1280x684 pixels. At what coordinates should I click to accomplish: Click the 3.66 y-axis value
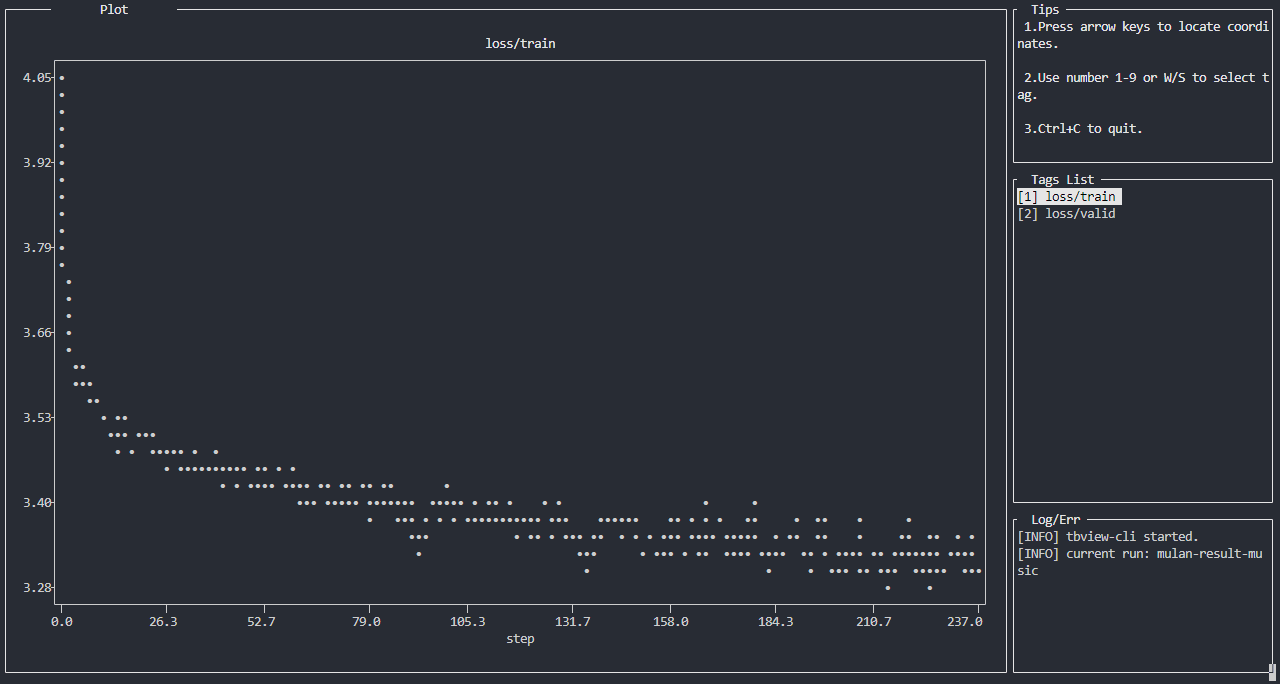(37, 333)
